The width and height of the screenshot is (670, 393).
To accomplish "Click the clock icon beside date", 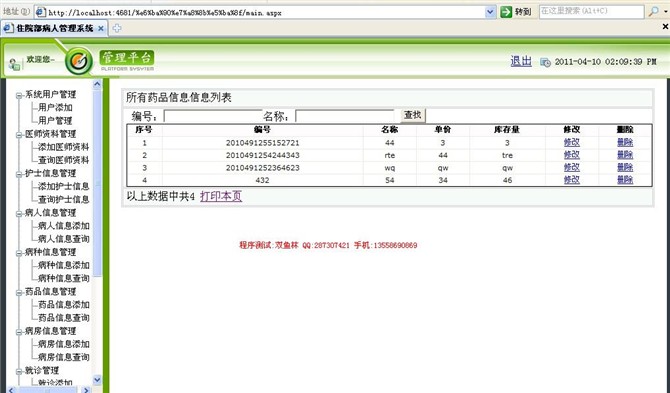I will pos(545,62).
